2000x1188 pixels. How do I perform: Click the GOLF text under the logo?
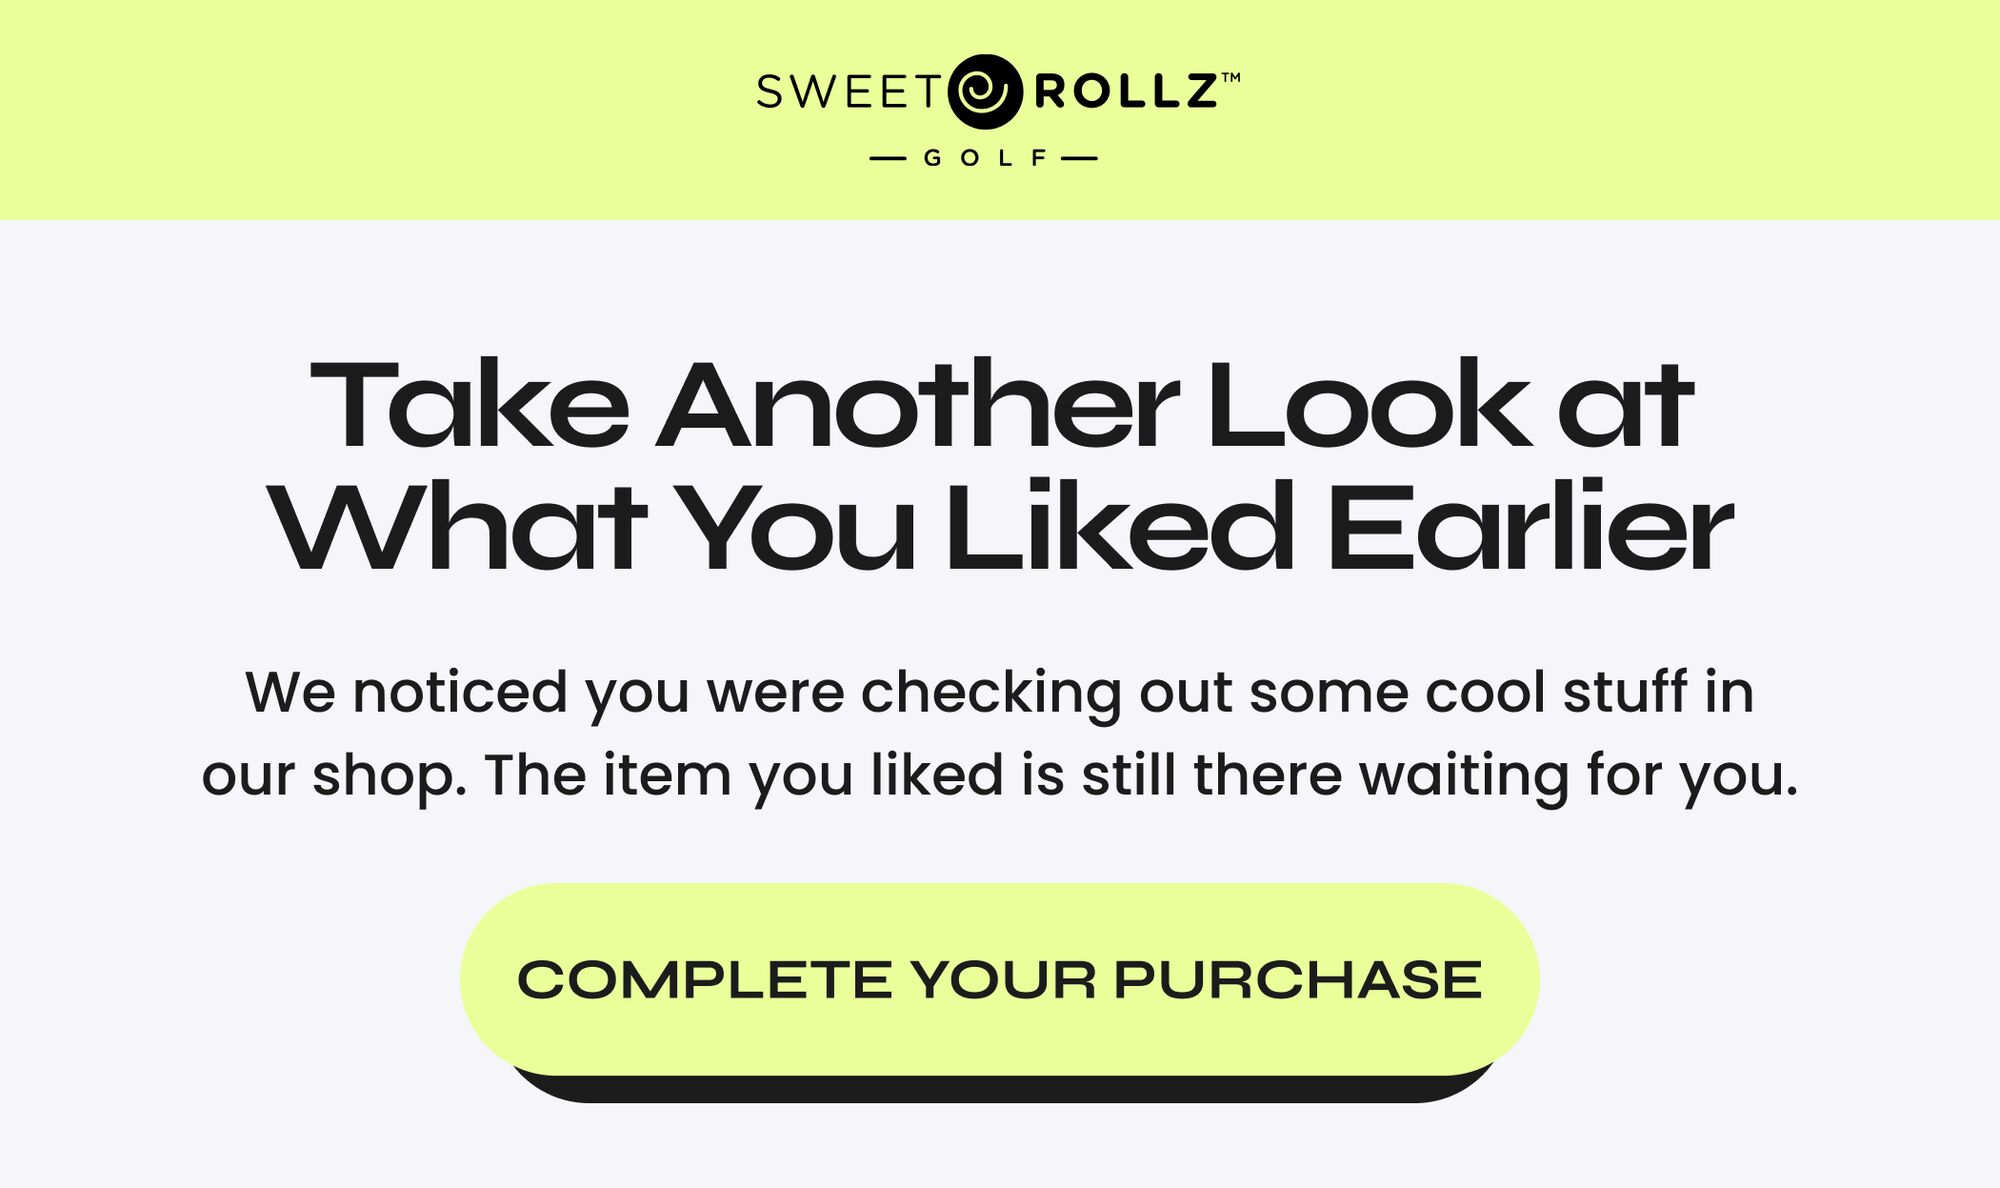coord(985,158)
